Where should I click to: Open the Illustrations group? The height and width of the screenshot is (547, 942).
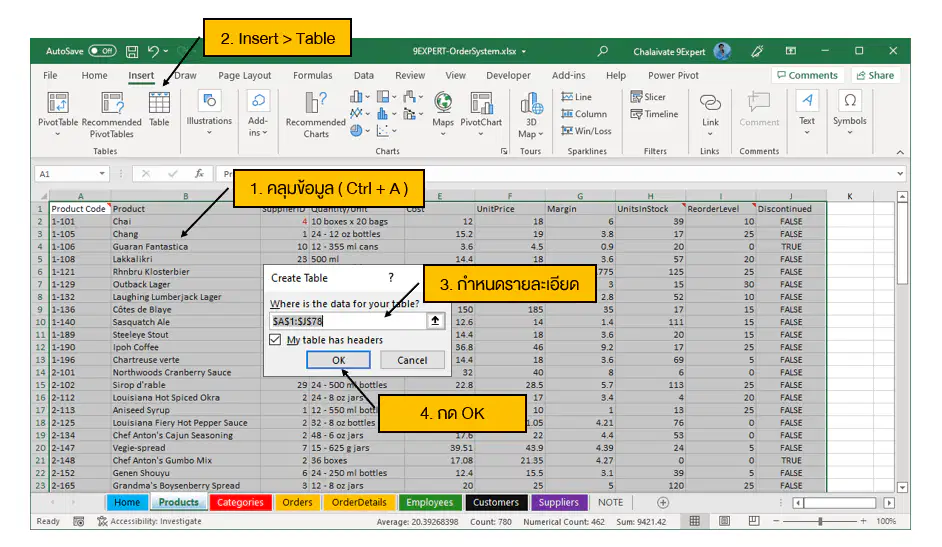(x=209, y=113)
